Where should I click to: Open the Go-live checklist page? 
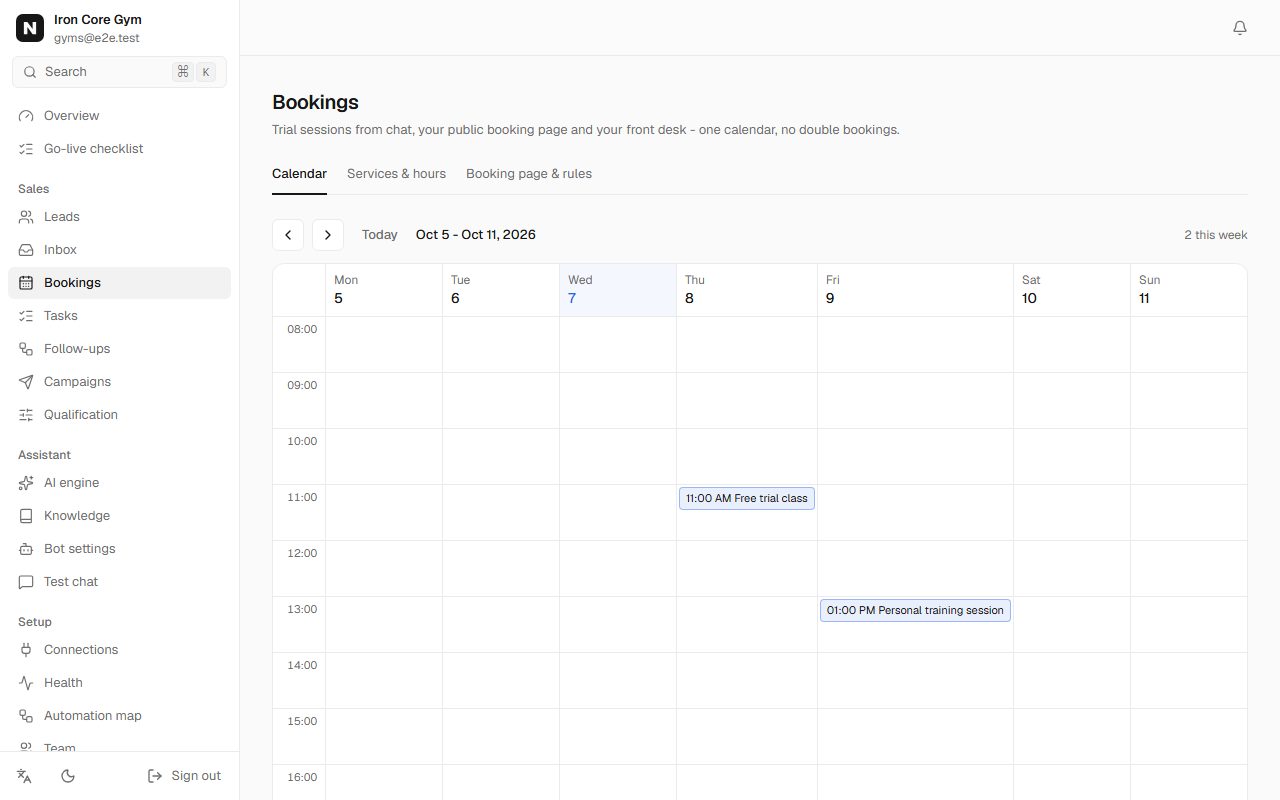point(119,149)
